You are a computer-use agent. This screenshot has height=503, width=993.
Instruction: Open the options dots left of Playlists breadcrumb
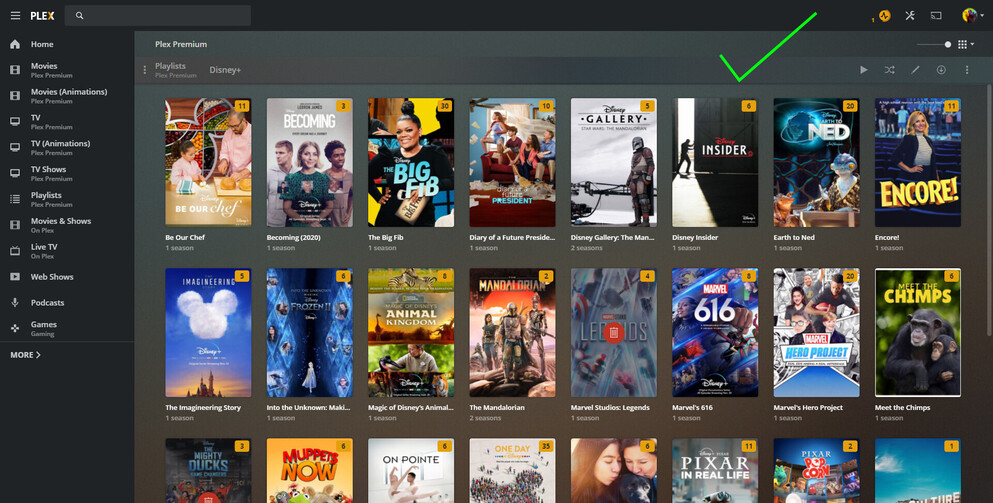point(145,70)
